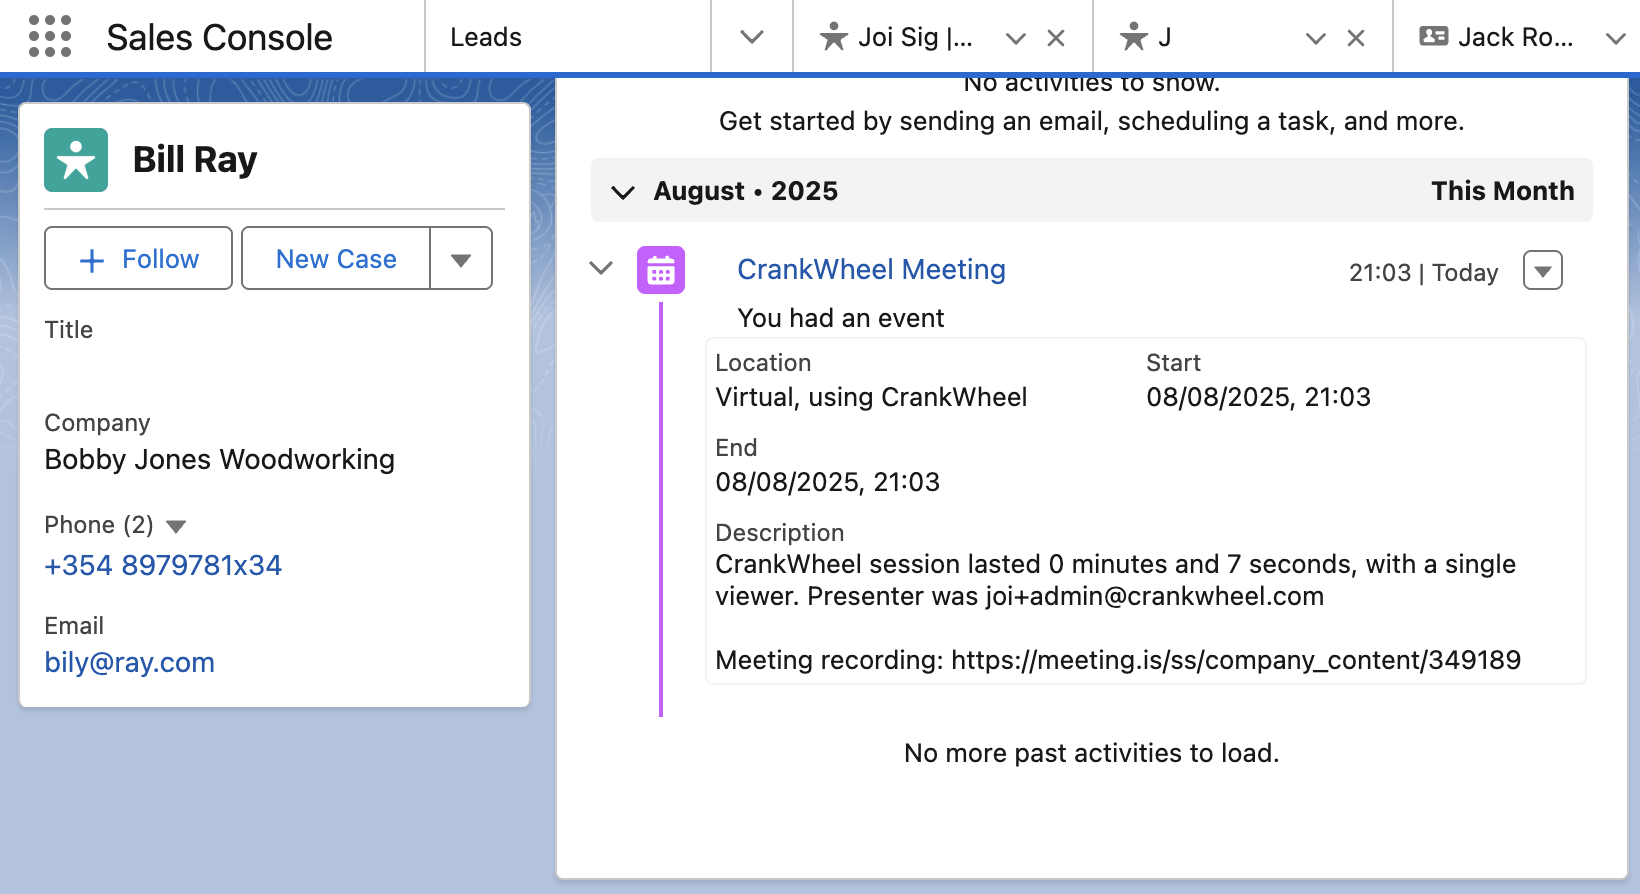Open the bily@ray.com email link
Screen dimensions: 1640x894
pyautogui.click(x=130, y=663)
